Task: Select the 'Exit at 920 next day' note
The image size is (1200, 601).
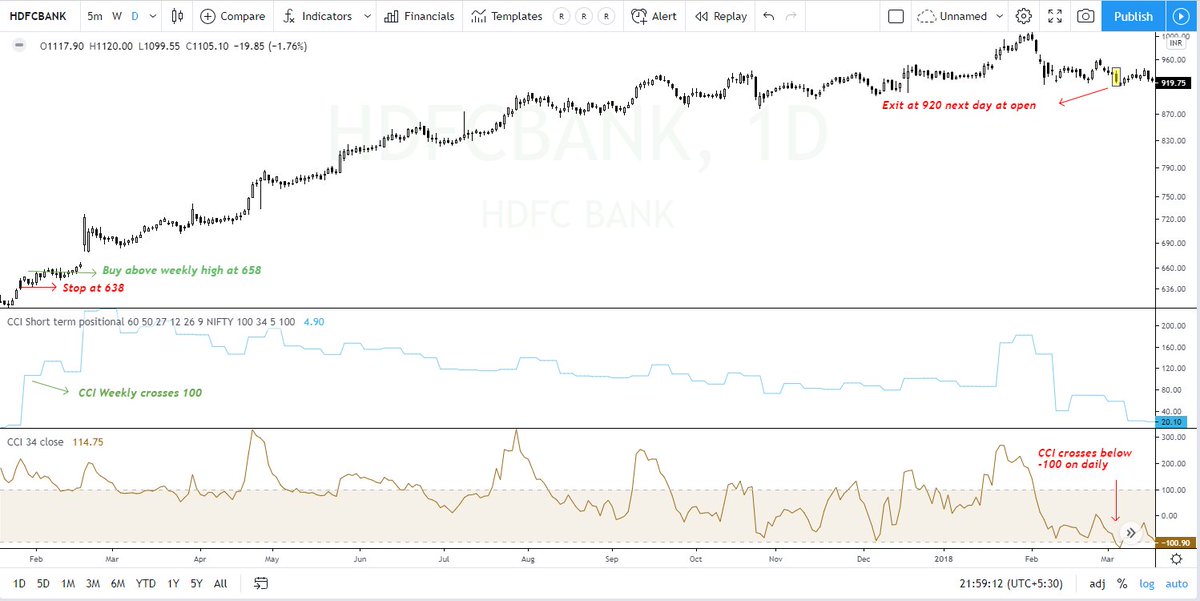Action: click(958, 104)
